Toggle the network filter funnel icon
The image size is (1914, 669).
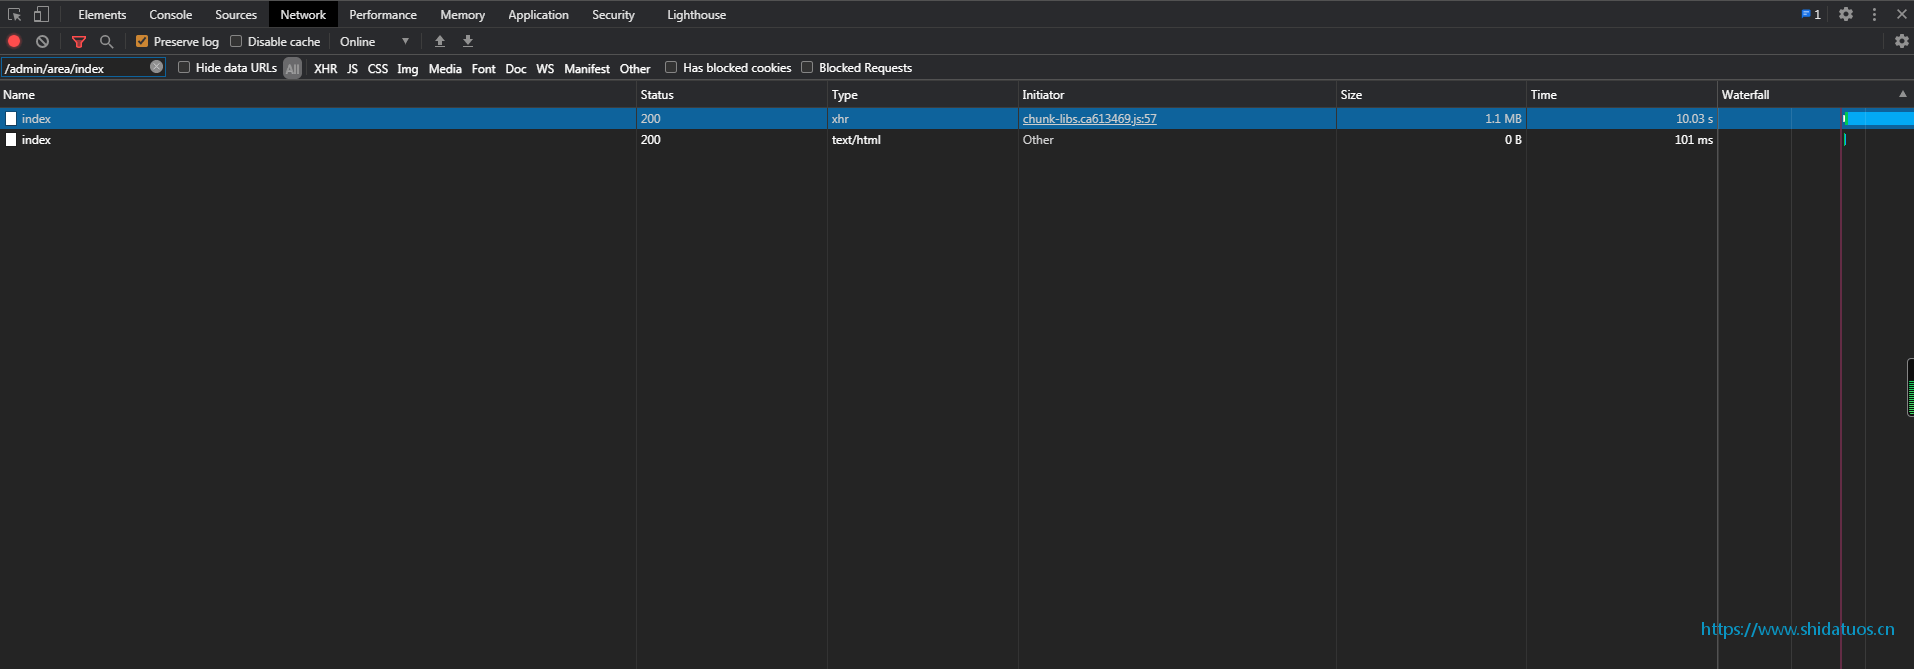tap(79, 41)
